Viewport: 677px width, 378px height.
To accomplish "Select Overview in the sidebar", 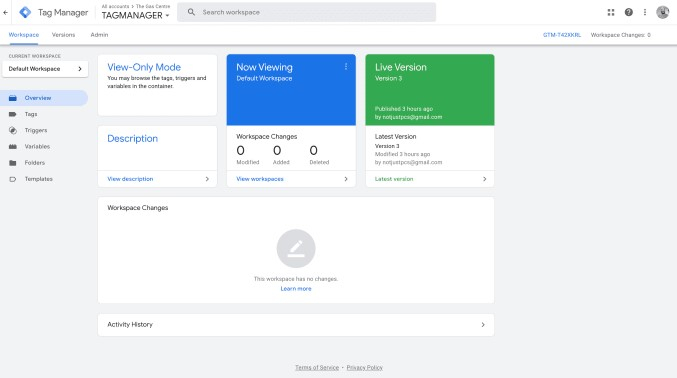I will click(44, 98).
